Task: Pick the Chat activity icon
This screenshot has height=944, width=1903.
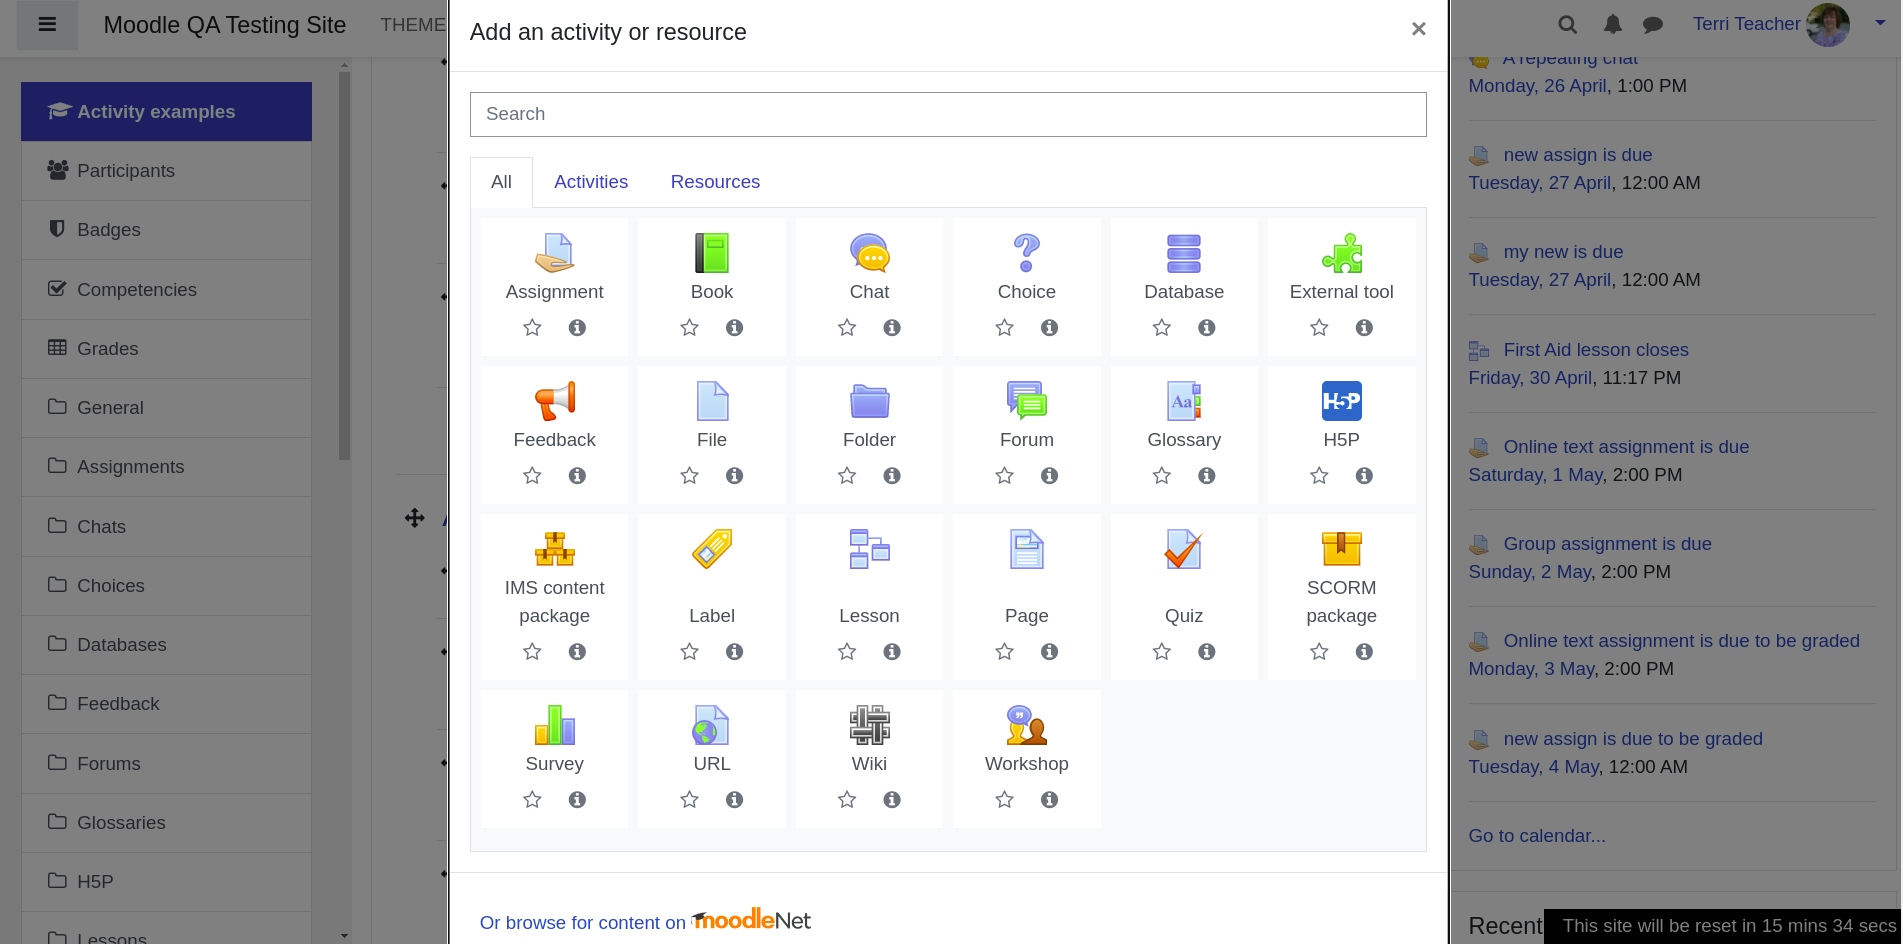Action: pos(869,253)
